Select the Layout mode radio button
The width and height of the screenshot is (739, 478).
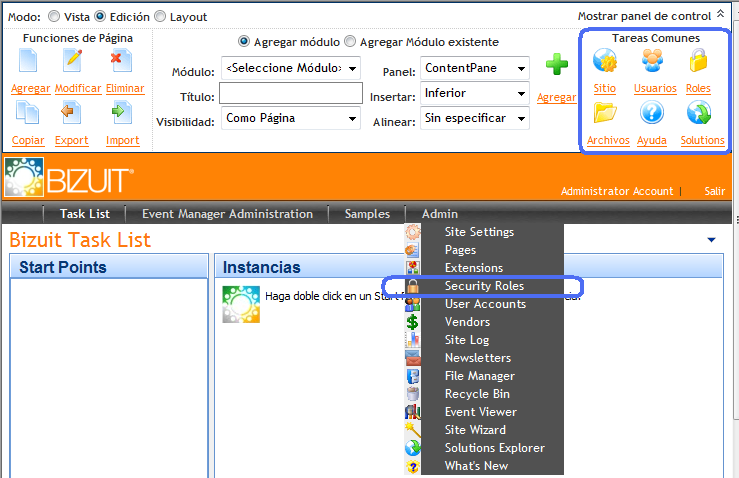pyautogui.click(x=160, y=17)
